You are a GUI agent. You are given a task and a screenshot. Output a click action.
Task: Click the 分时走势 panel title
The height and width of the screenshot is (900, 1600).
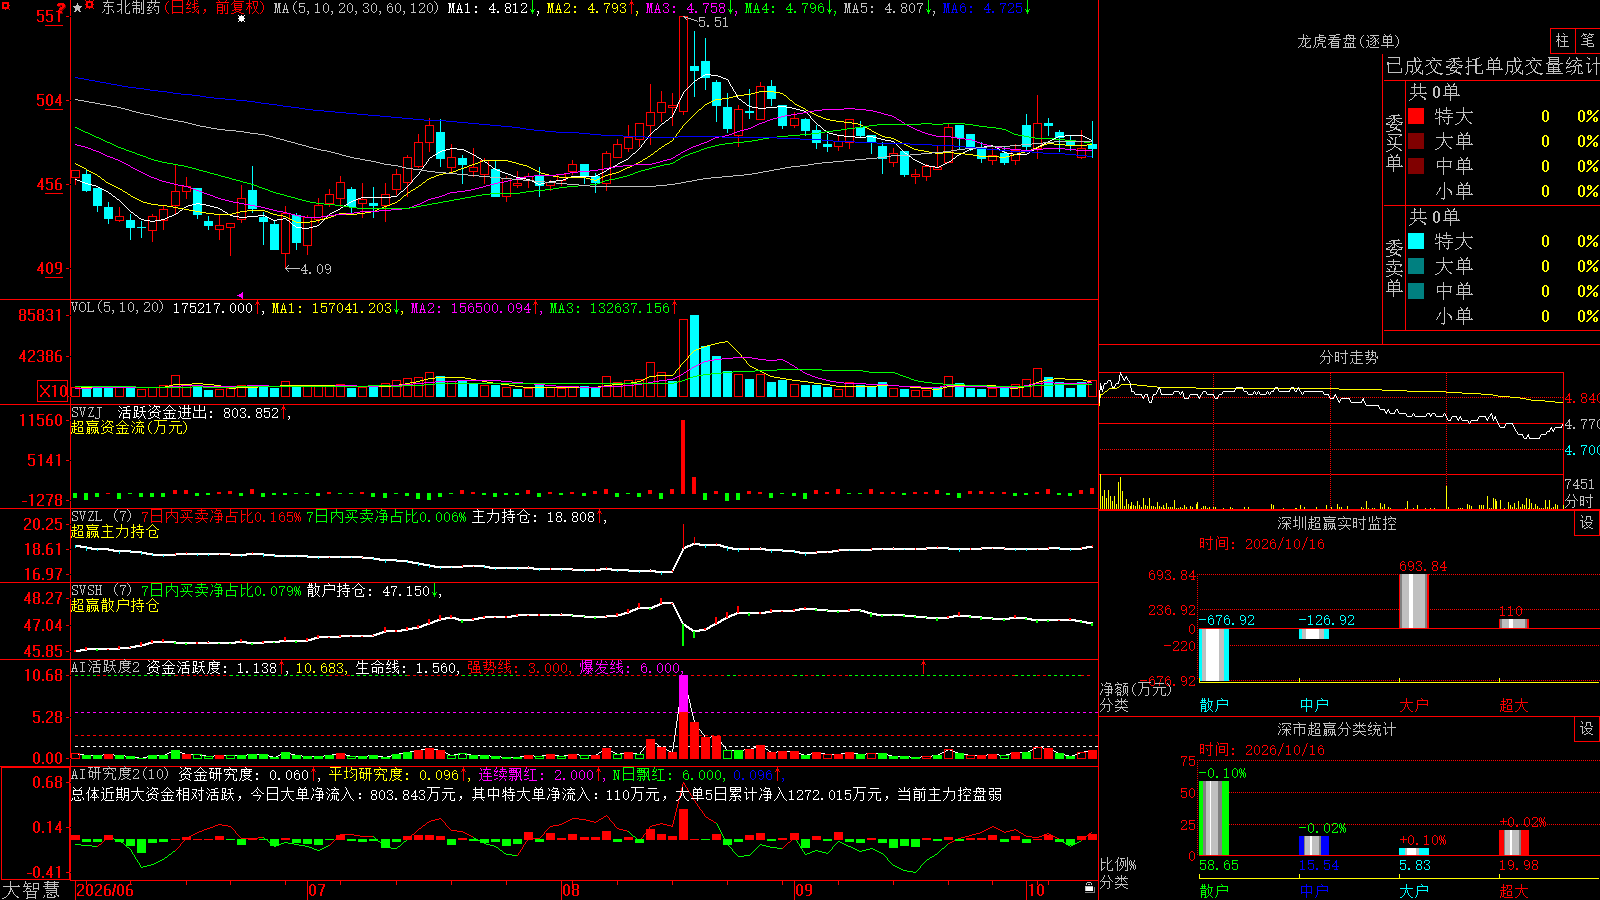coord(1348,357)
